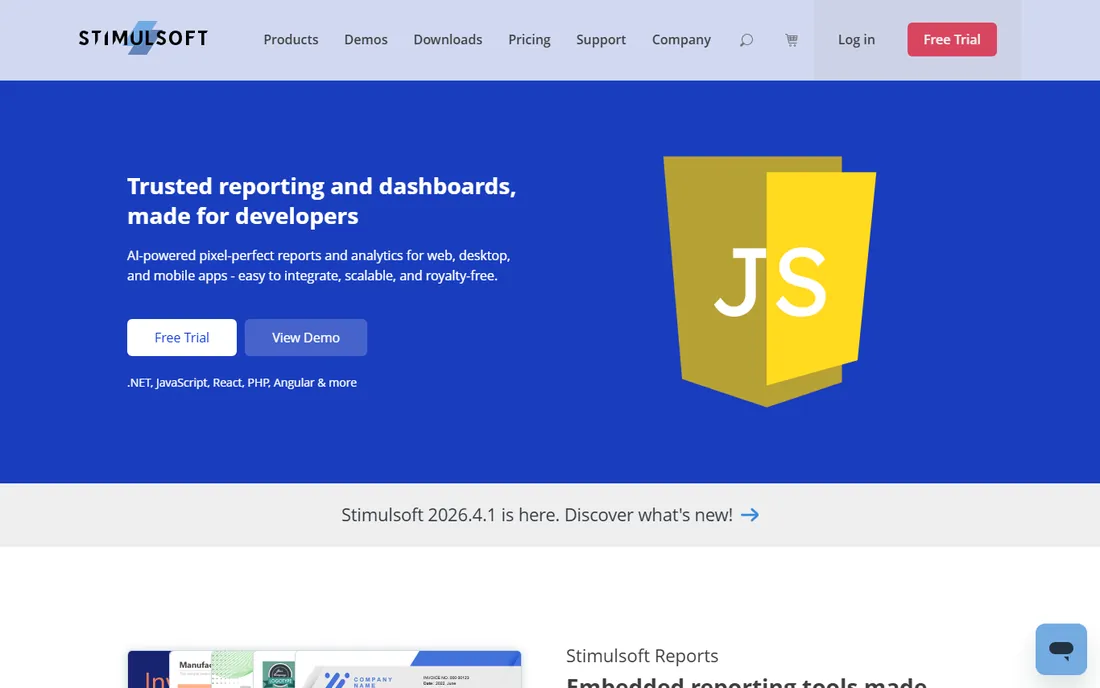Click the red Free Trial header button
The height and width of the screenshot is (688, 1100).
[x=952, y=39]
